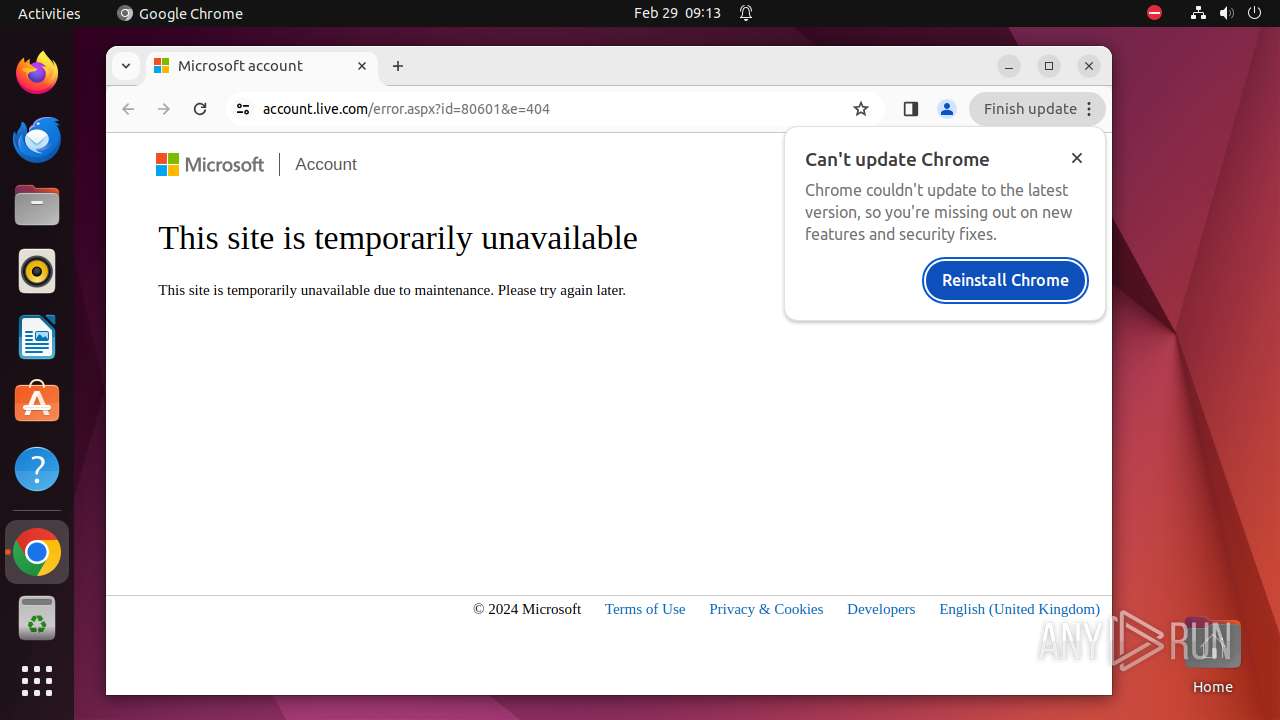The width and height of the screenshot is (1280, 720).
Task: Minimize the Chrome window
Action: pos(1009,66)
